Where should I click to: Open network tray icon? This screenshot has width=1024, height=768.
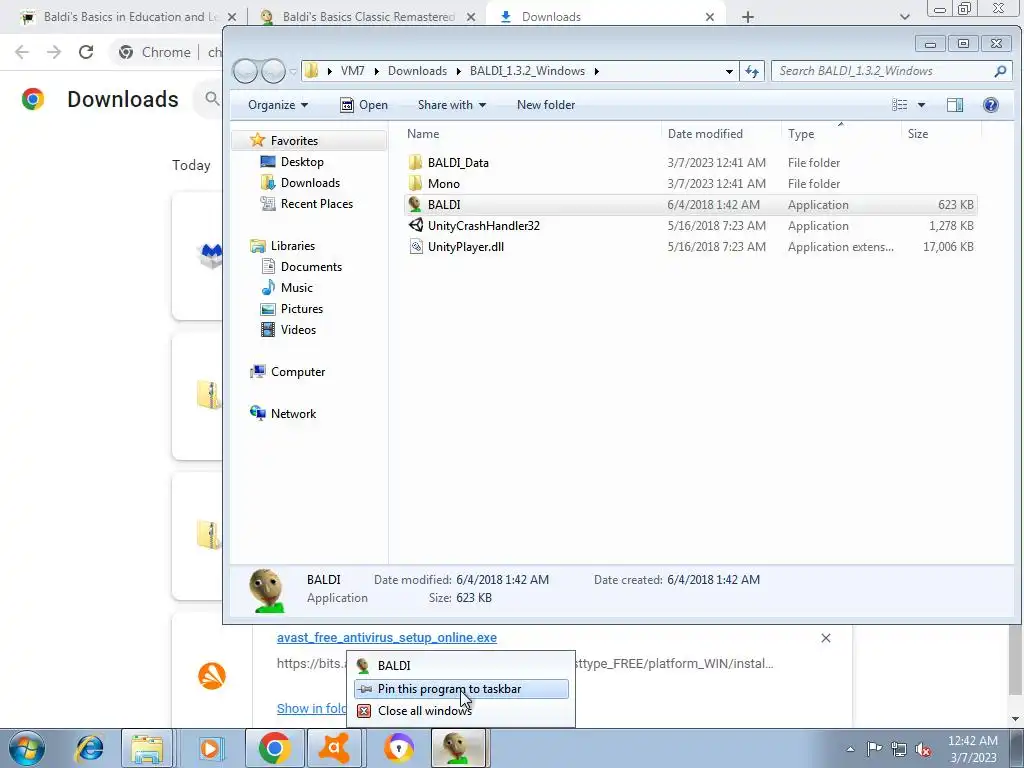tap(899, 748)
